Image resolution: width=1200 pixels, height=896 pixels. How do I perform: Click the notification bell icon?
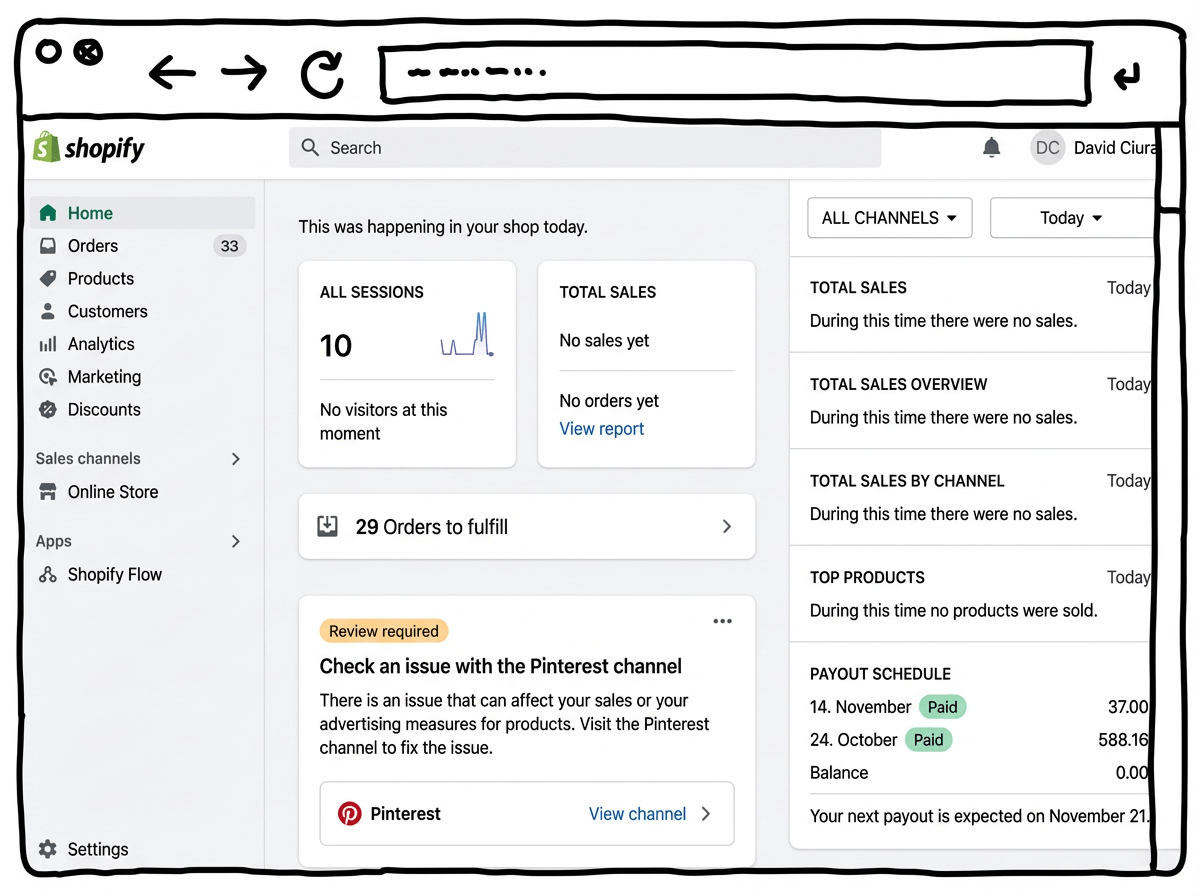coord(991,148)
